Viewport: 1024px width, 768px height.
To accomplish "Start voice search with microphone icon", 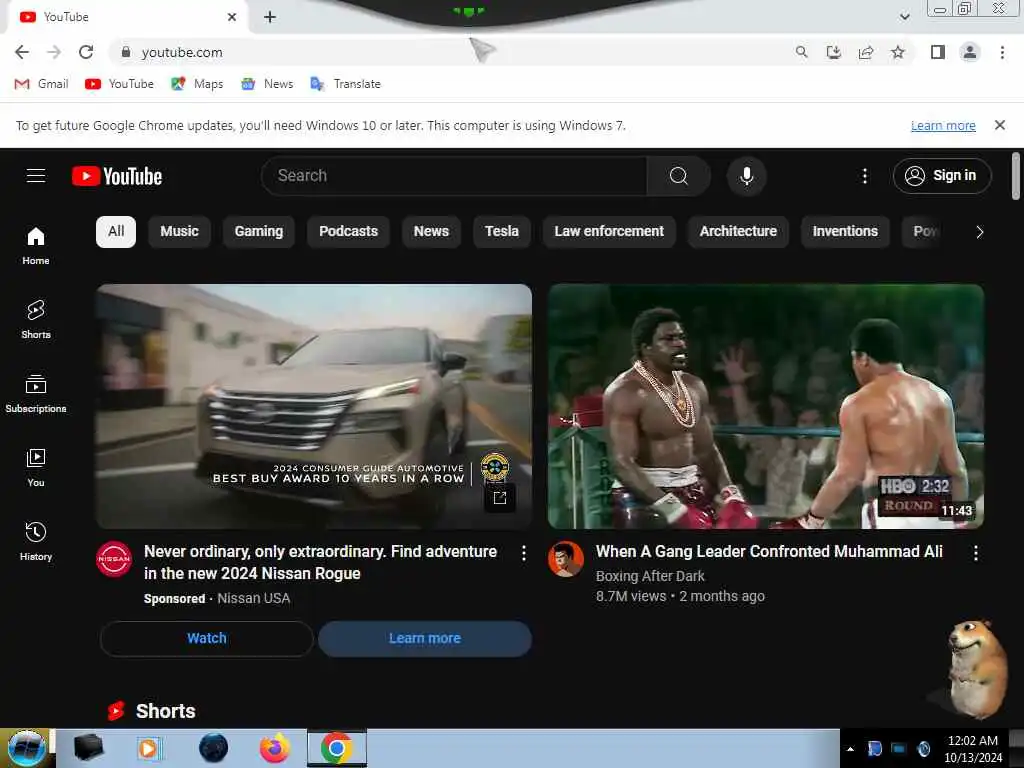I will (x=746, y=176).
